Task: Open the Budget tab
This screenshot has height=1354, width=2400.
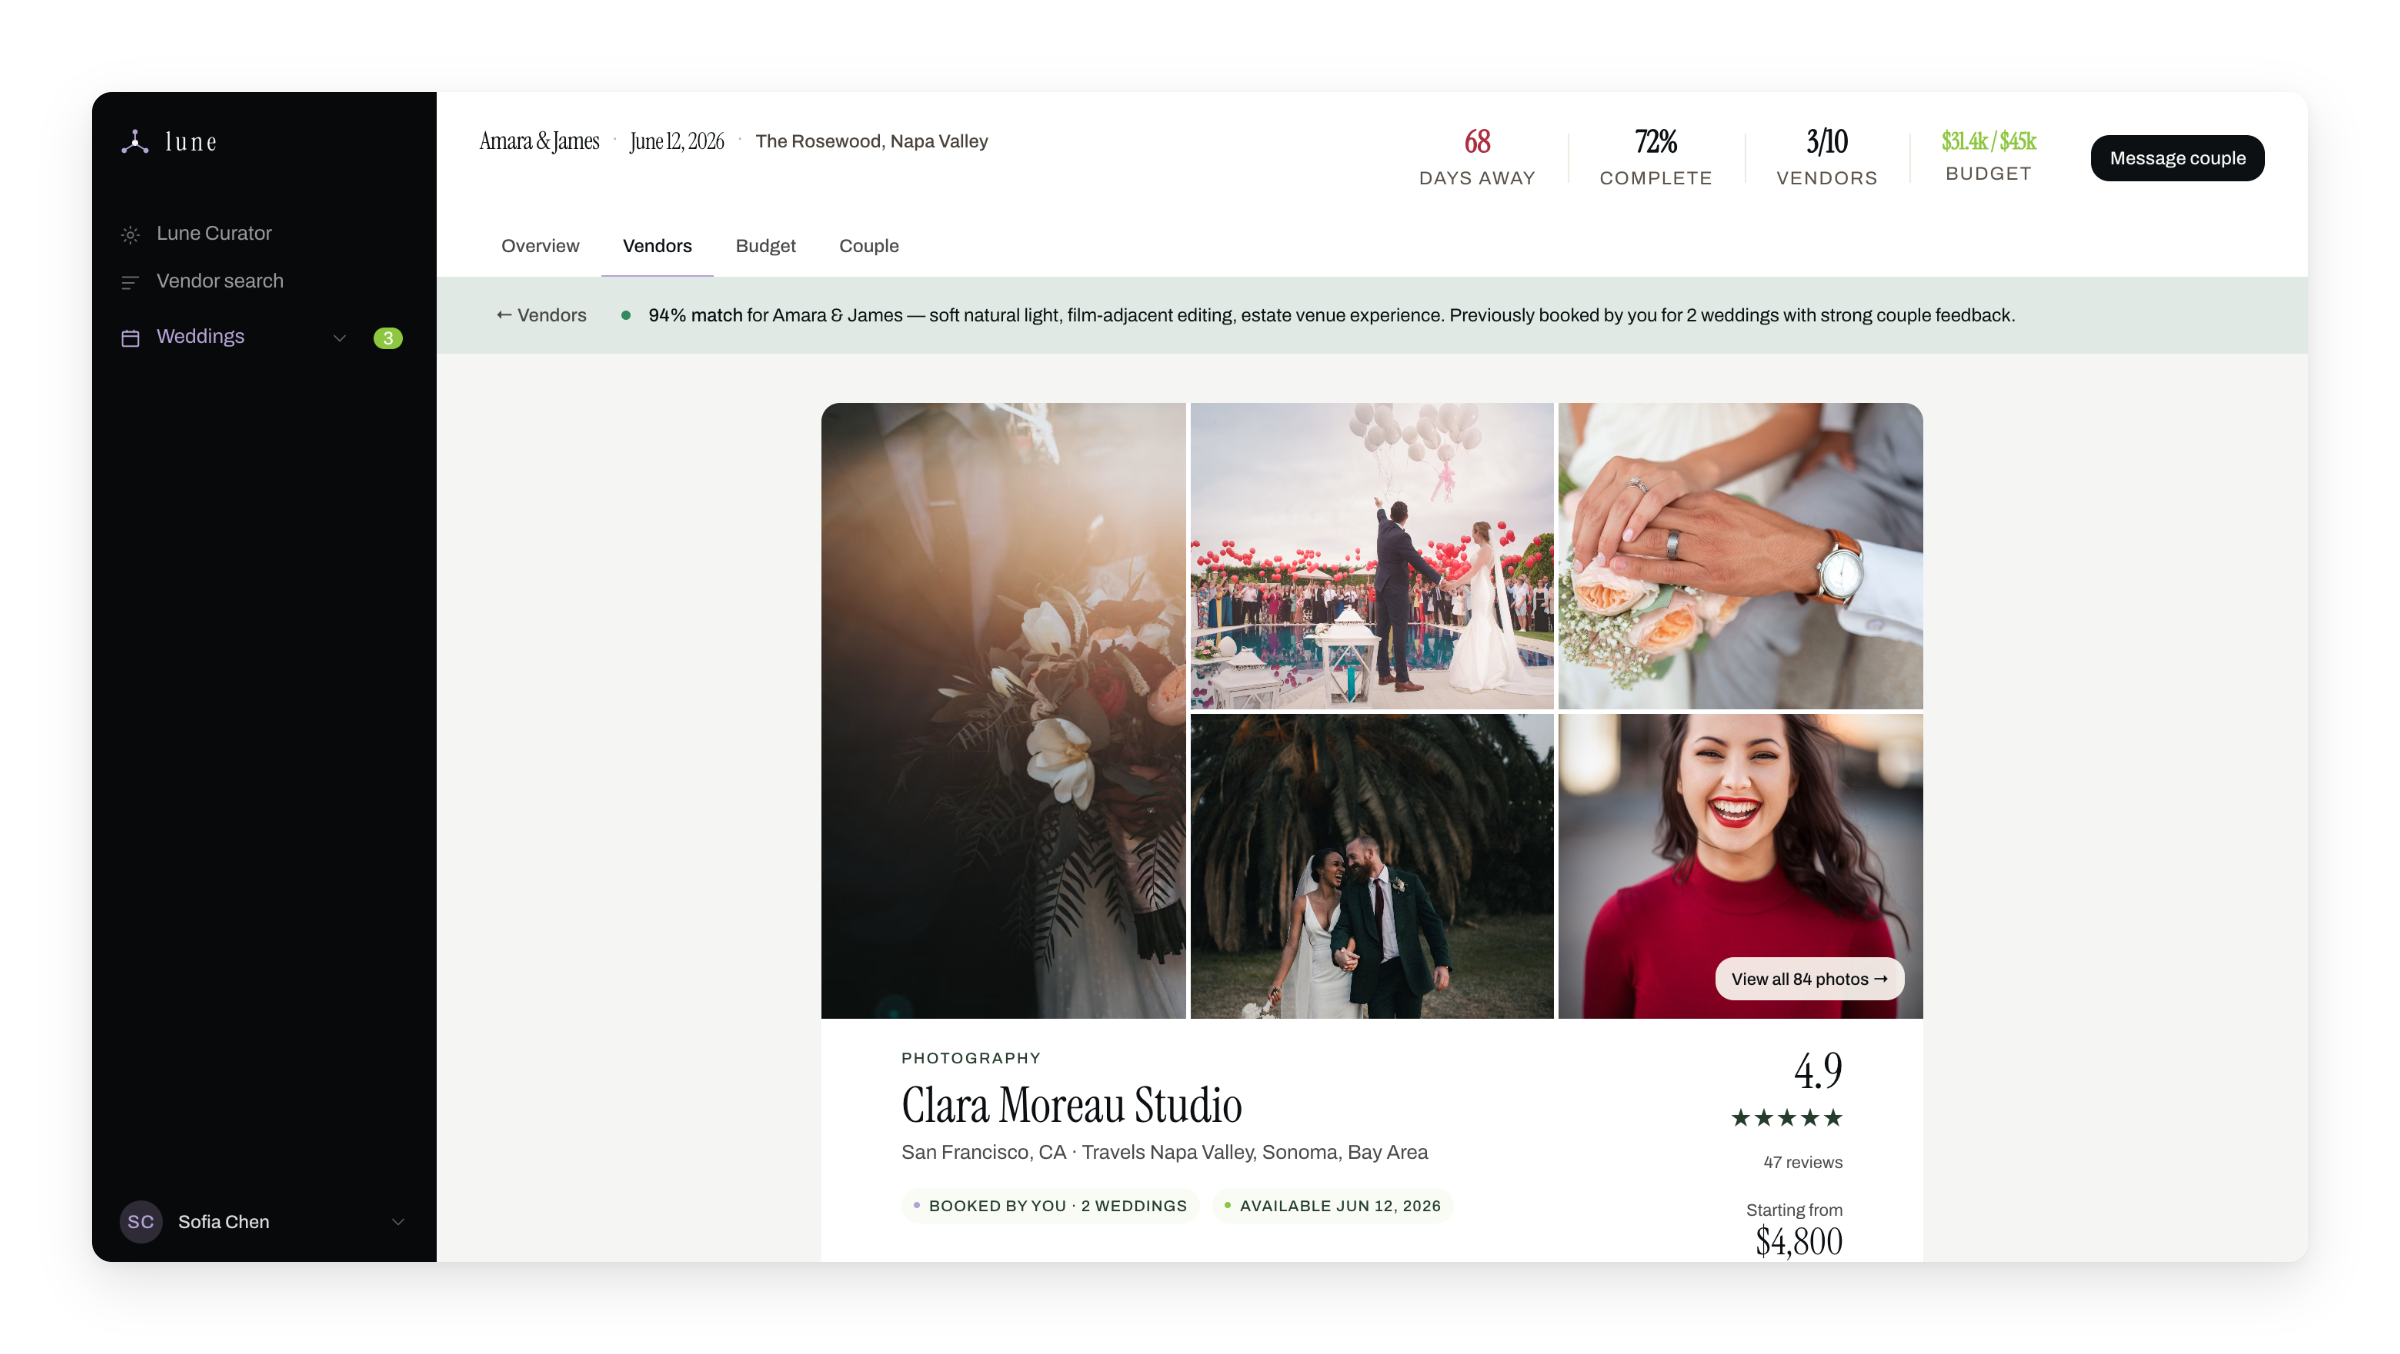Action: coord(766,246)
